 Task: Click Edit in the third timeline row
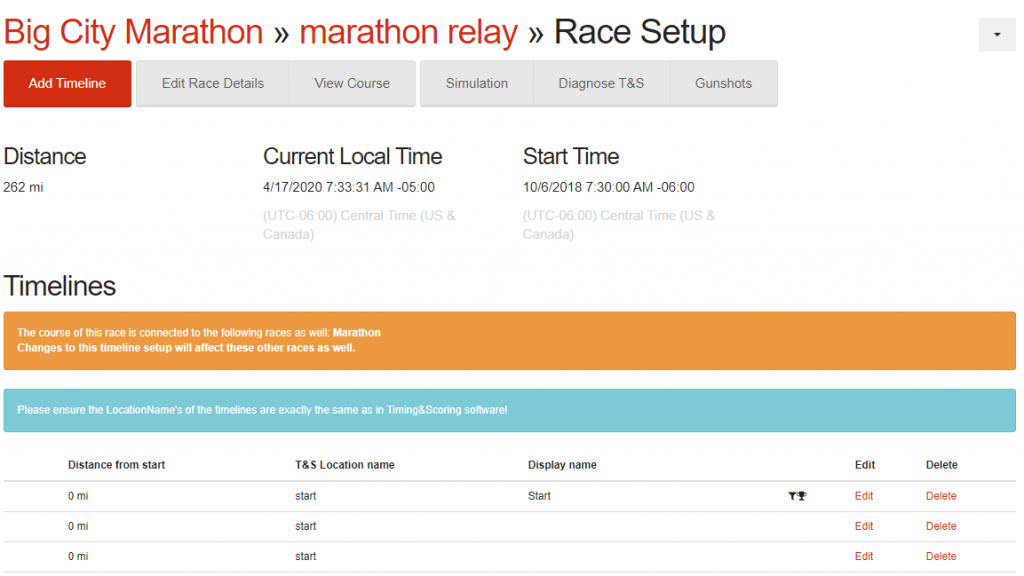[864, 556]
